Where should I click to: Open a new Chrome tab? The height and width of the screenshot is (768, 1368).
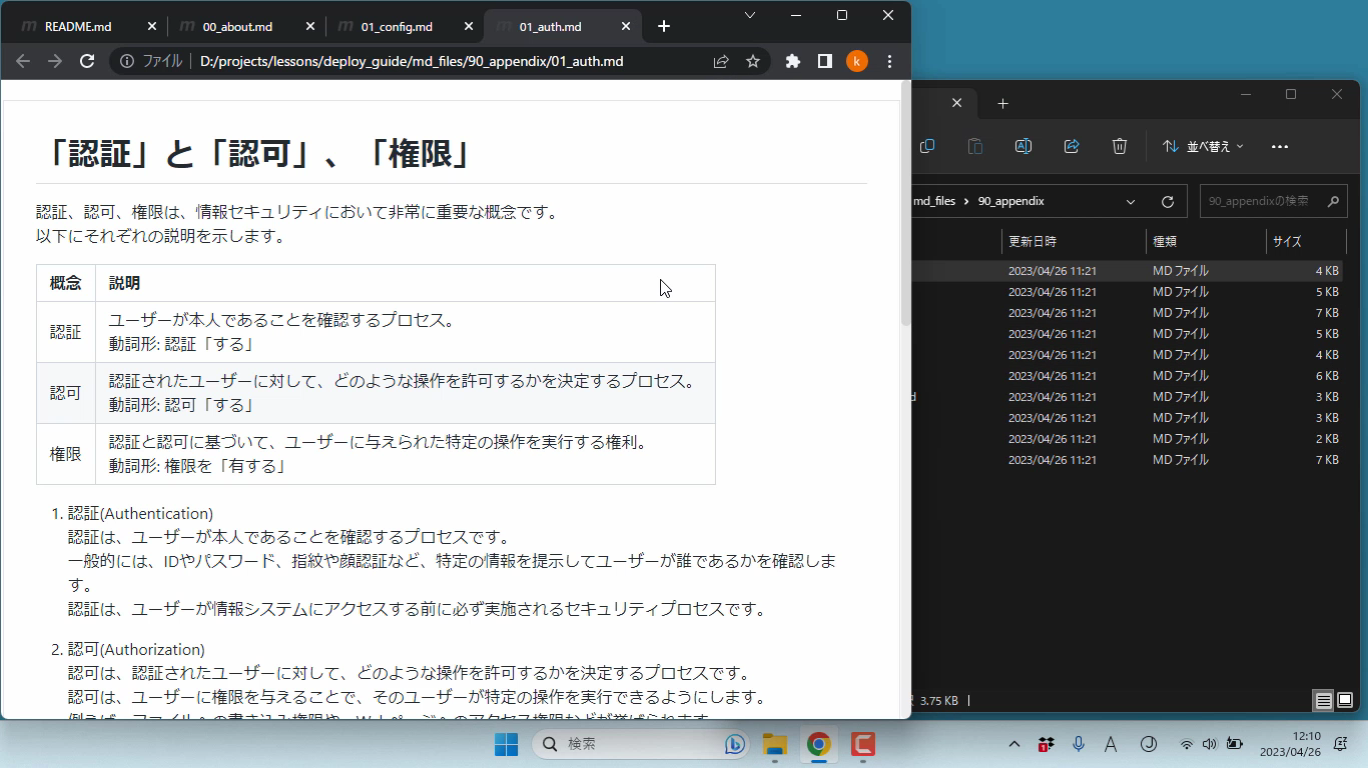pyautogui.click(x=664, y=26)
